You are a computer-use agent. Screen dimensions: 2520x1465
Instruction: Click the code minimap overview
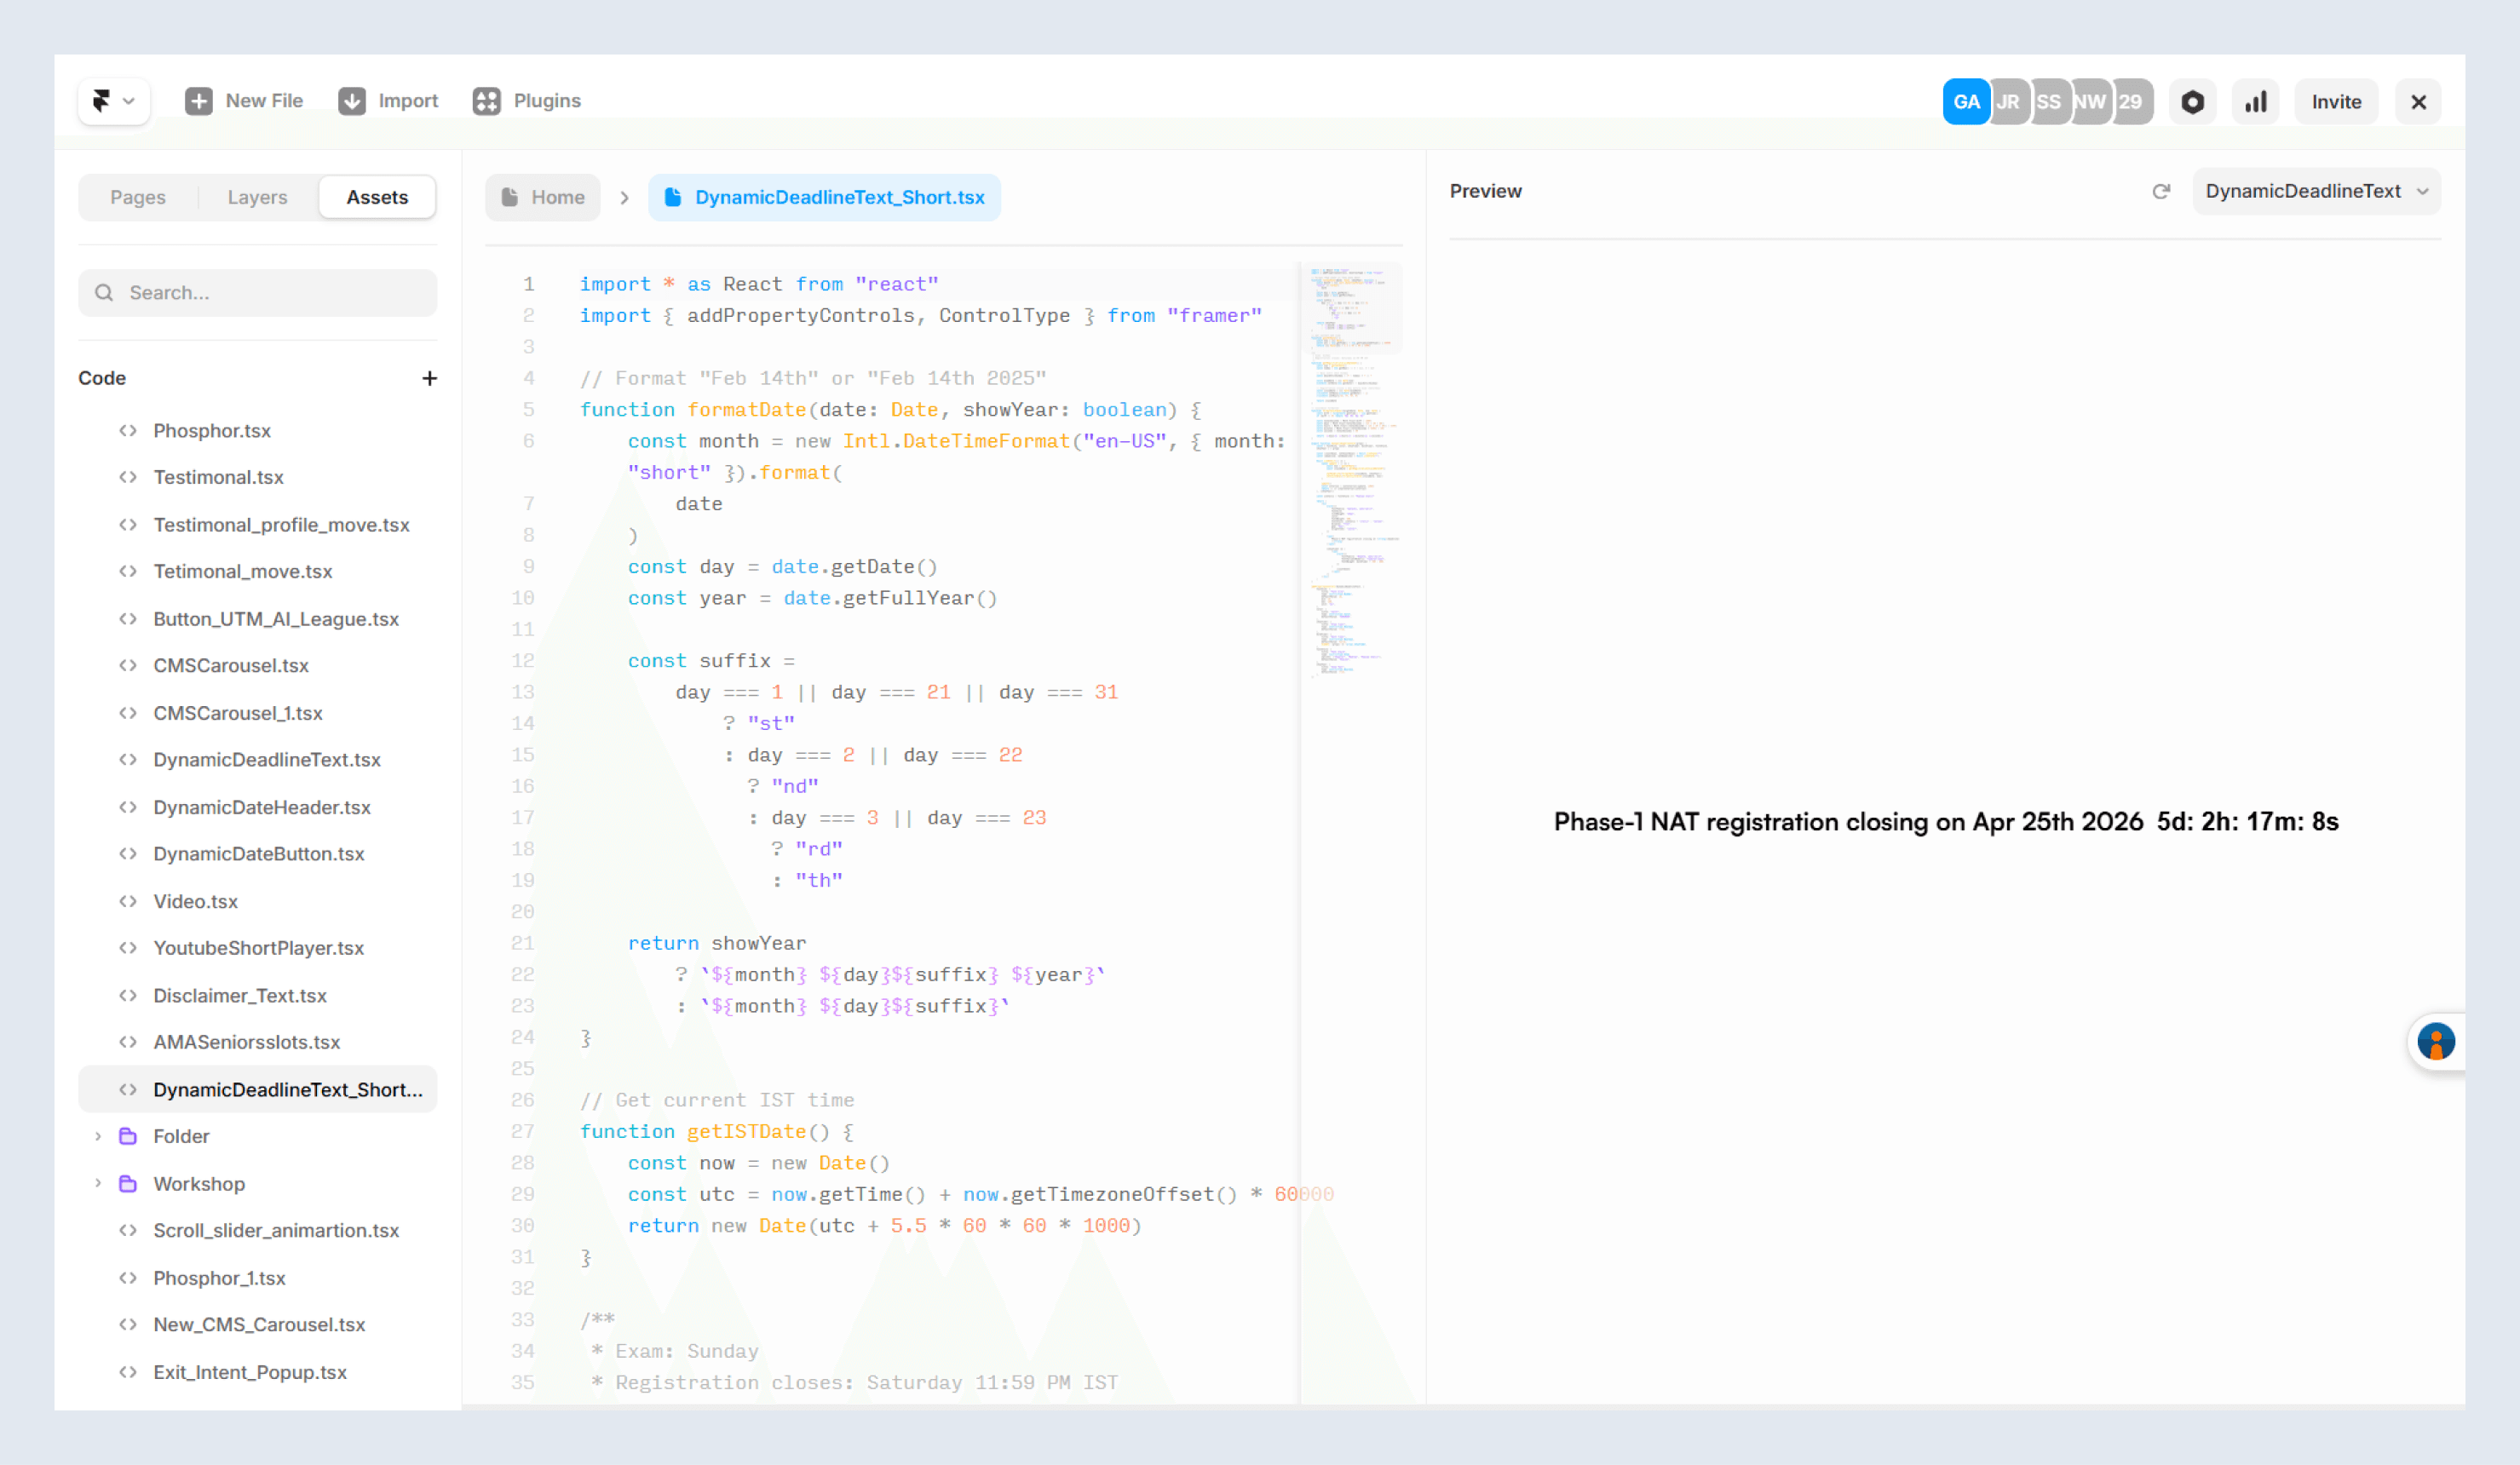pos(1351,470)
